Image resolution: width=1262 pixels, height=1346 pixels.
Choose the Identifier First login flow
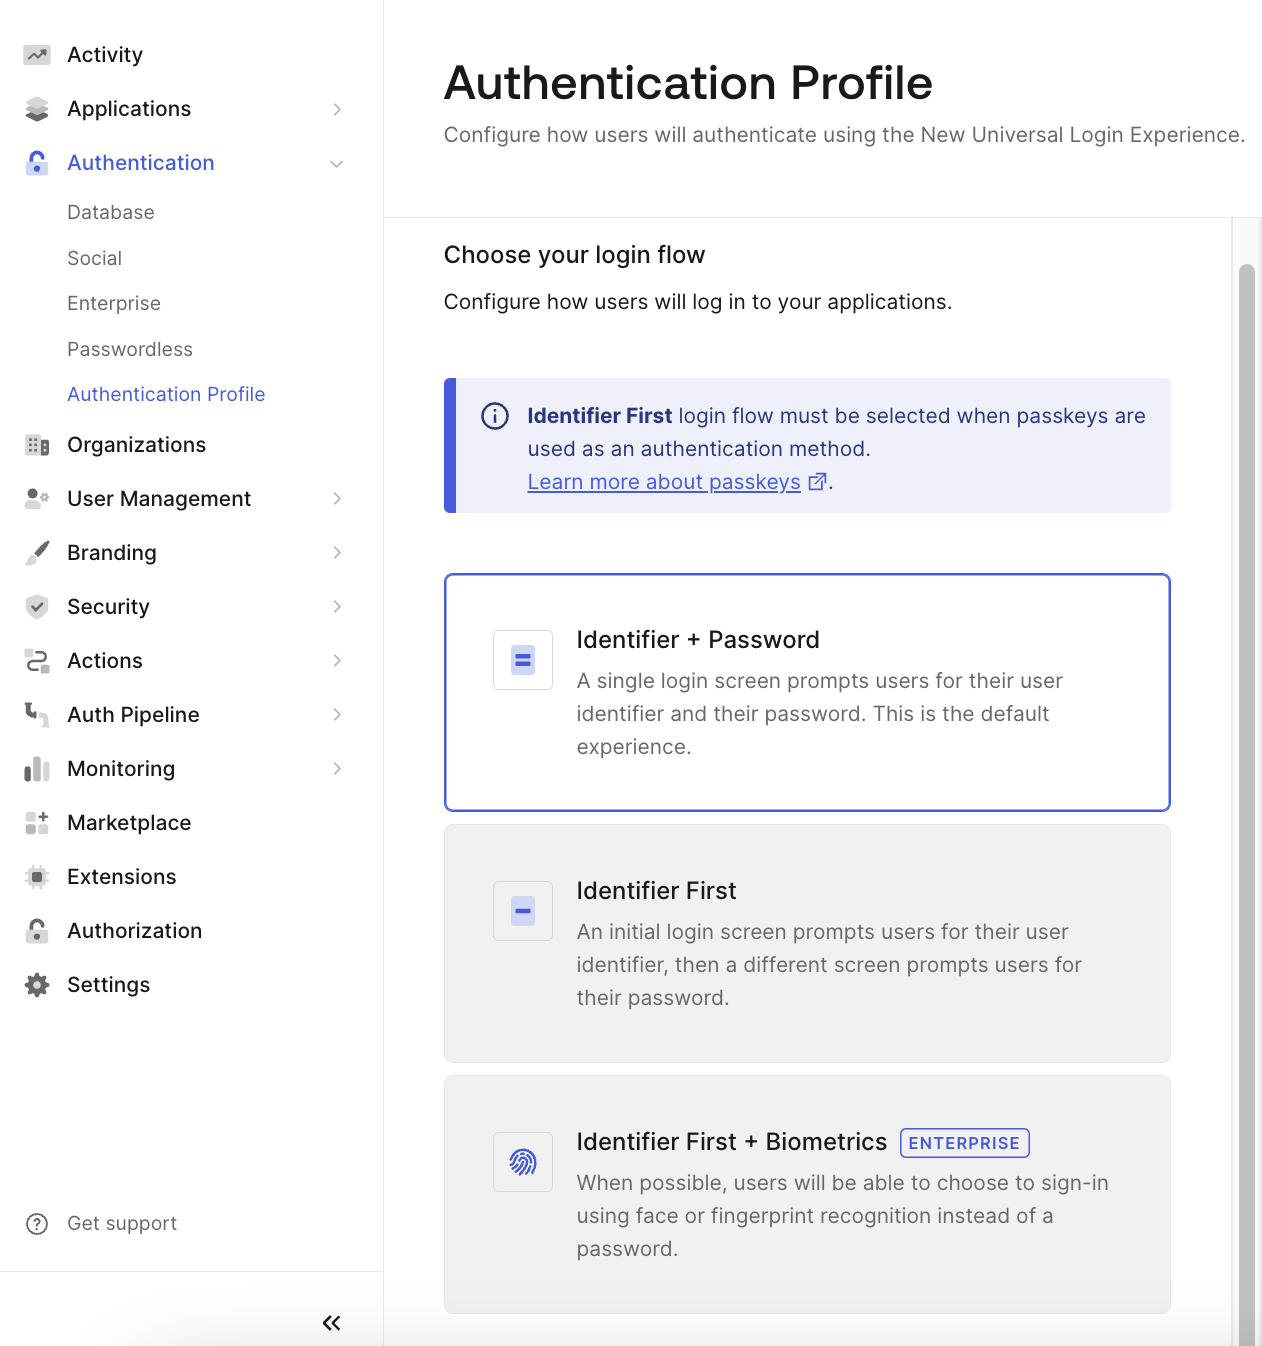pyautogui.click(x=806, y=943)
